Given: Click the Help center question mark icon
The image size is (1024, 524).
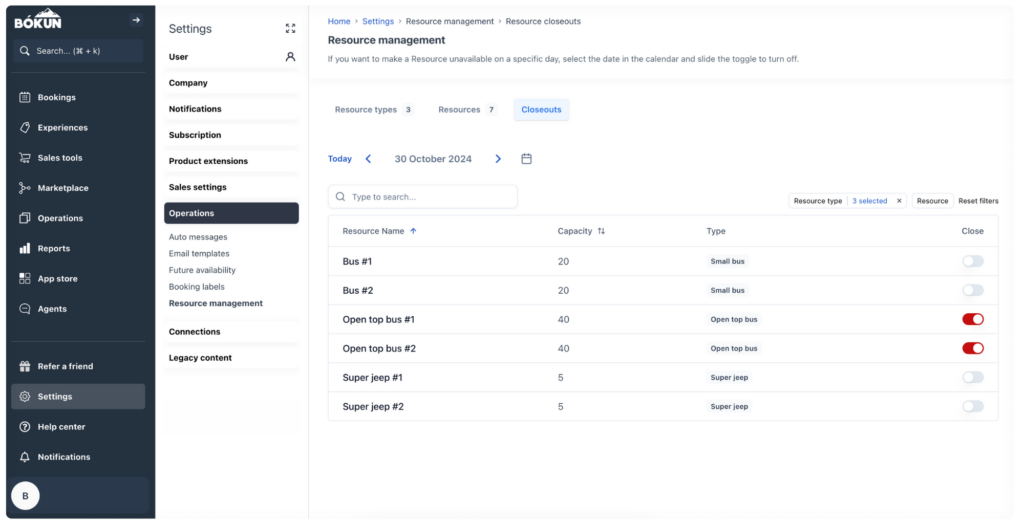Looking at the screenshot, I should pos(25,427).
